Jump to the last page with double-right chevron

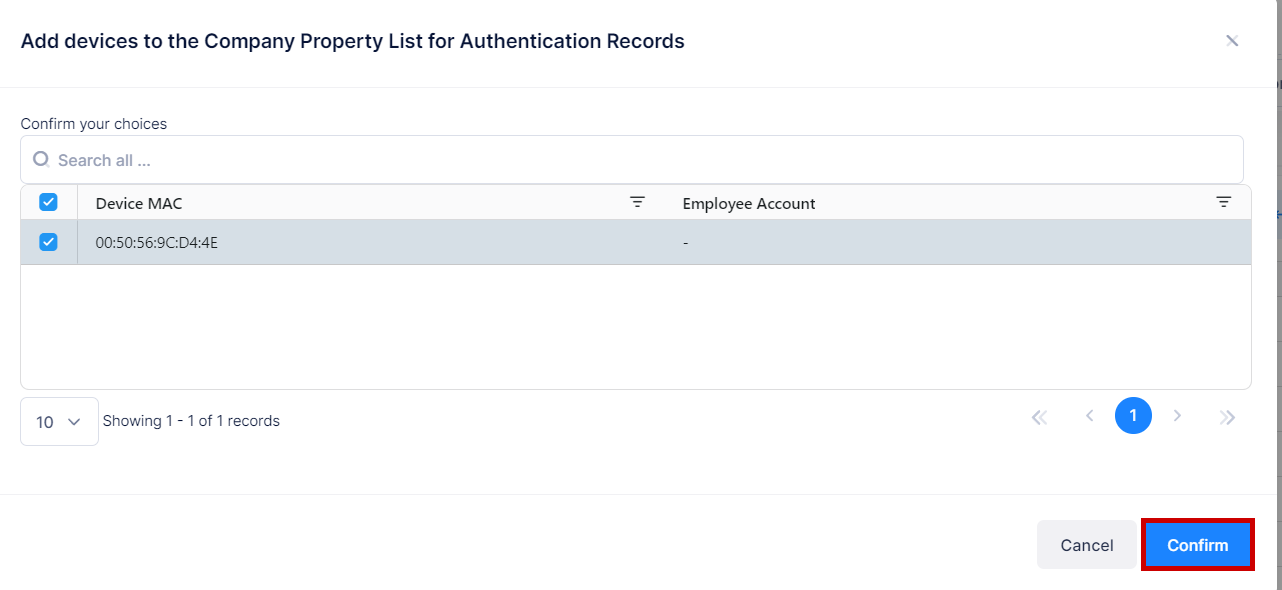(1227, 415)
